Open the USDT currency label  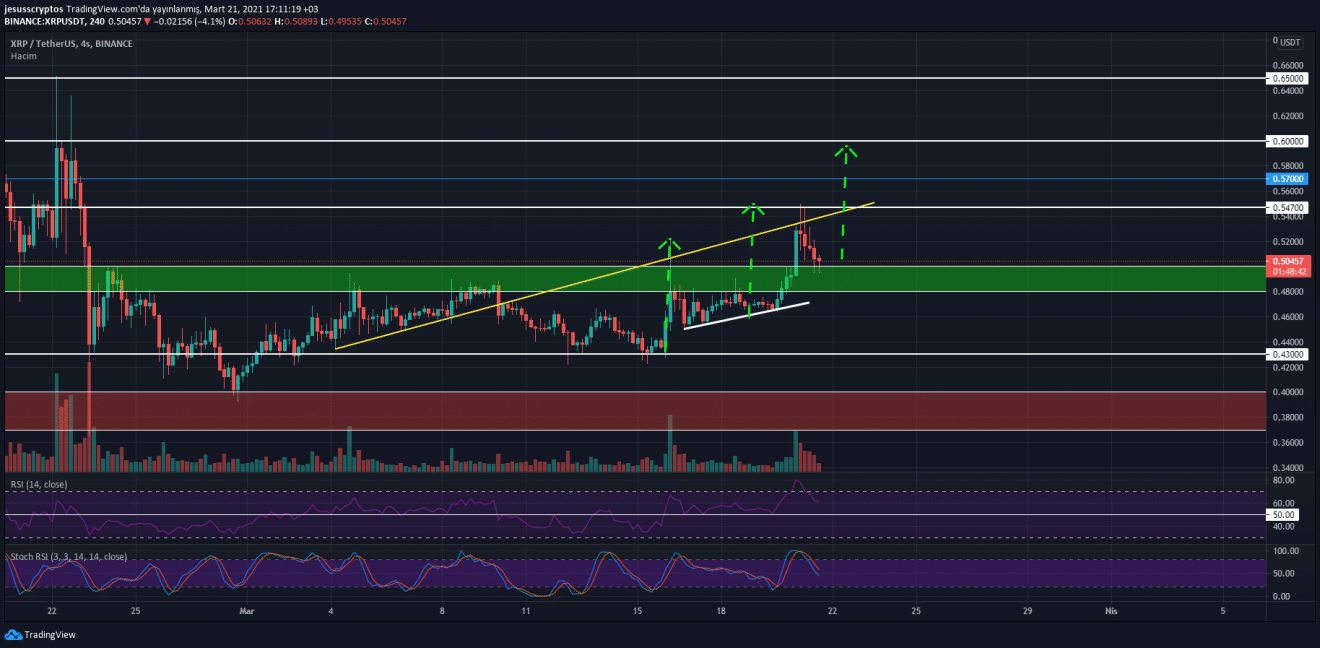tap(1291, 42)
